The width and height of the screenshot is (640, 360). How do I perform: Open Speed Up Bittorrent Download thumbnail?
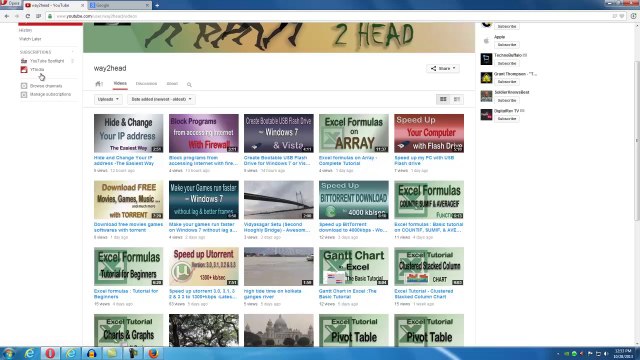(x=354, y=200)
